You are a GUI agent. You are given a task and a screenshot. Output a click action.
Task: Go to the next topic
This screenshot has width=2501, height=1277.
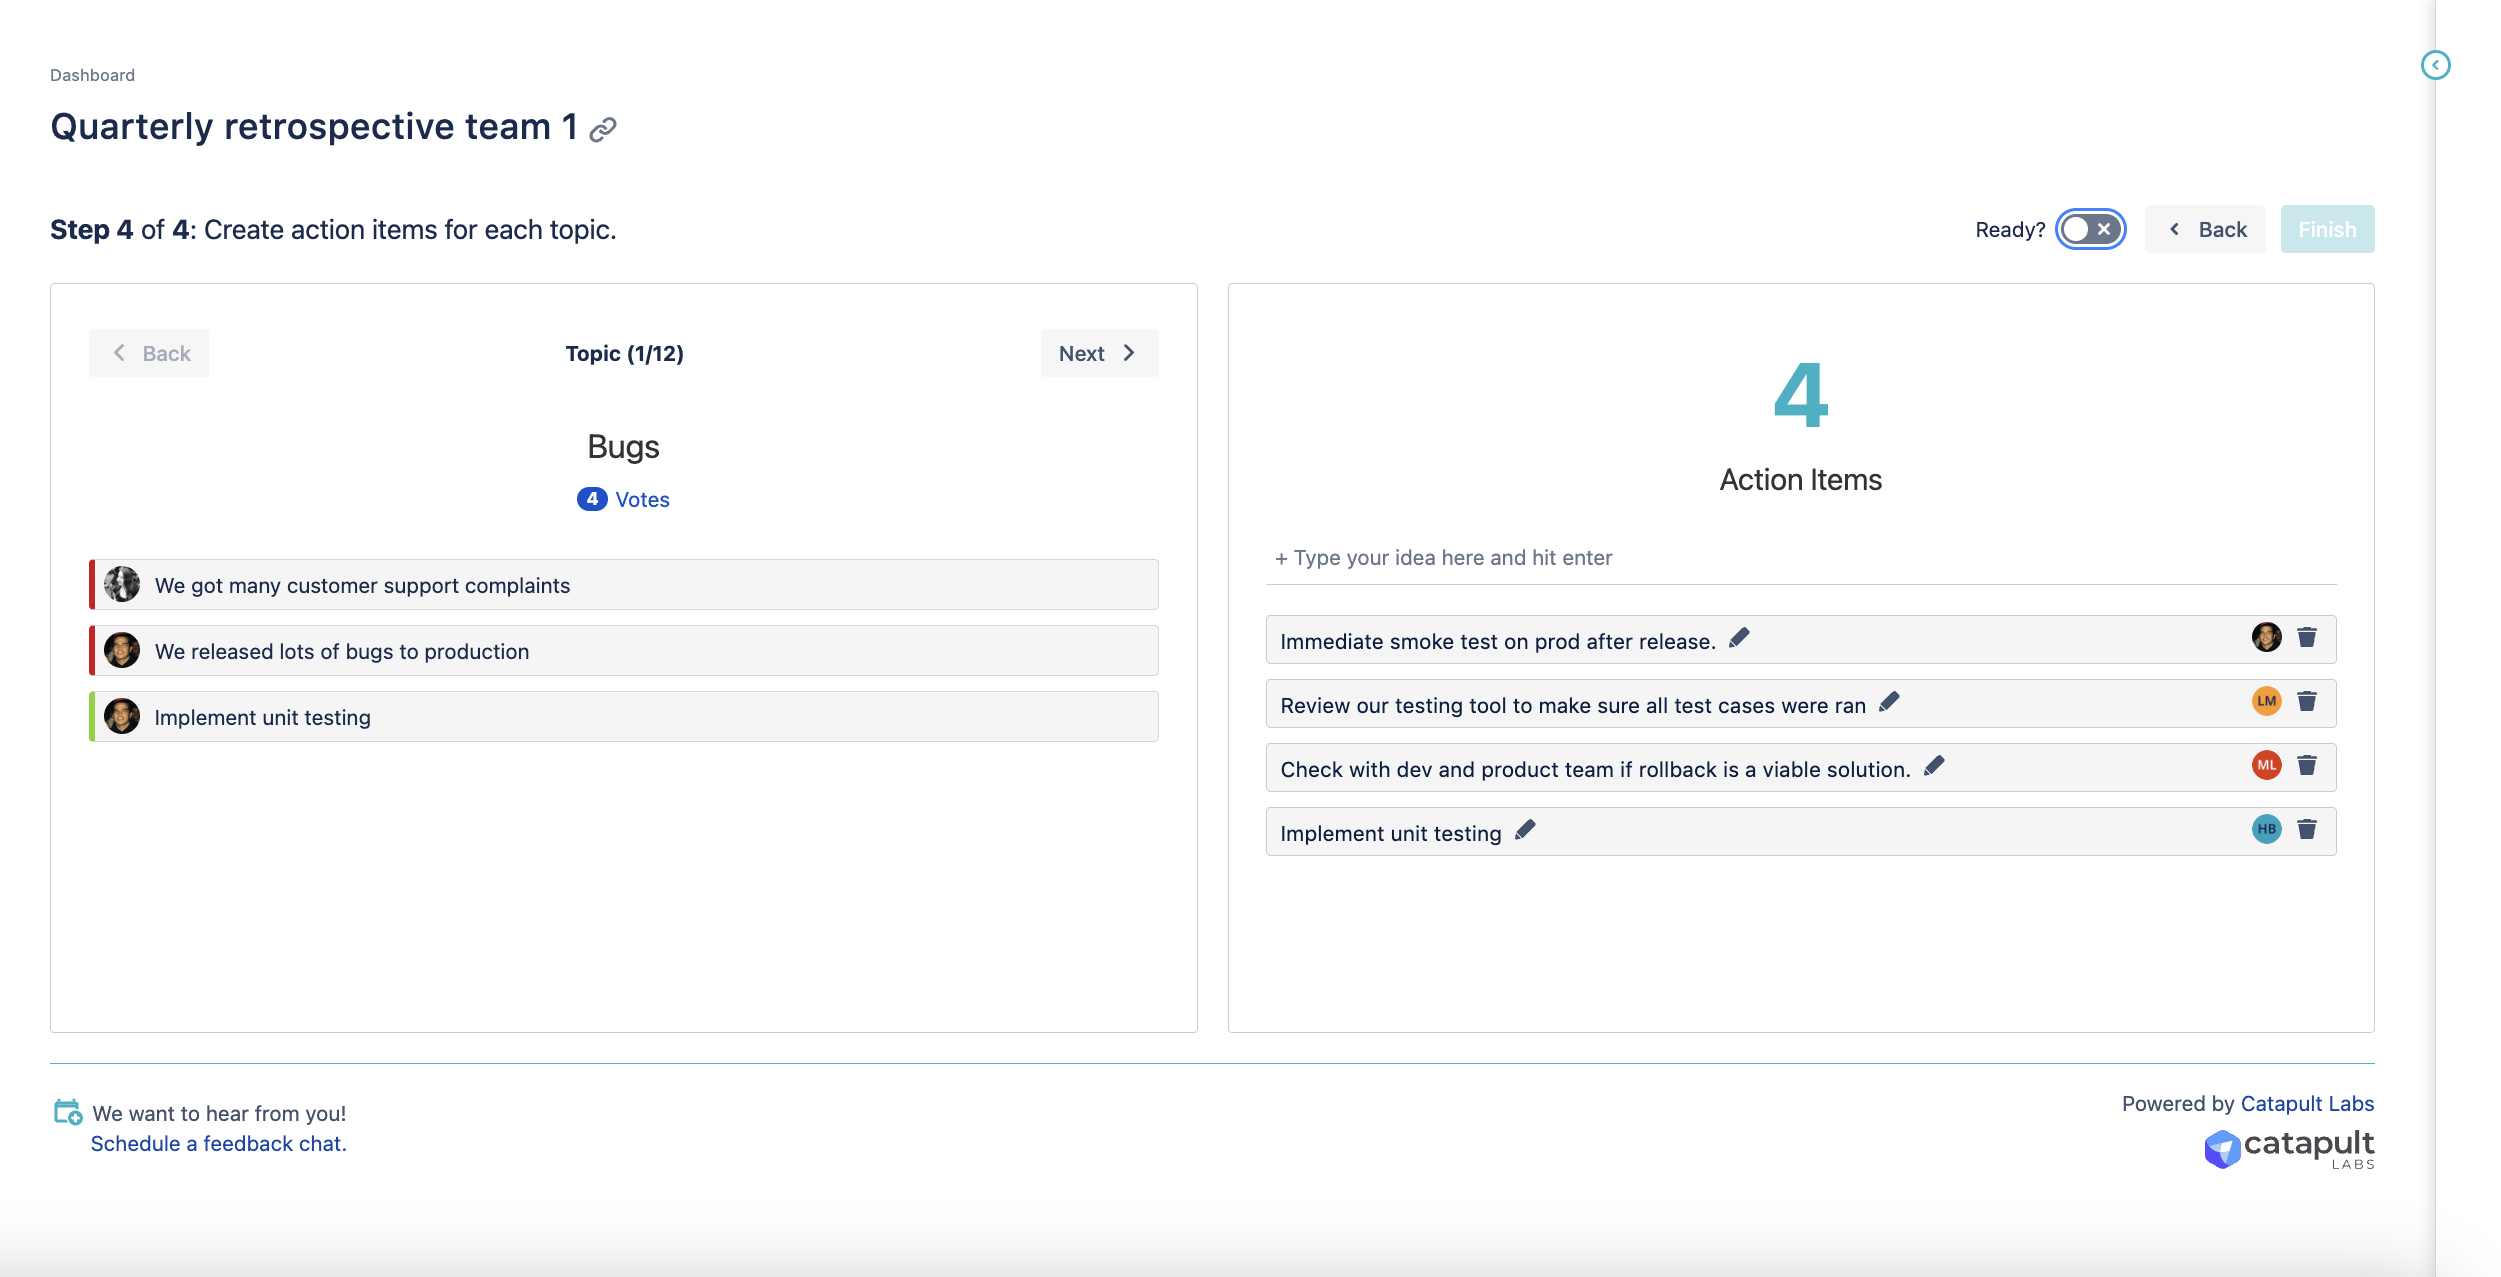pos(1099,354)
